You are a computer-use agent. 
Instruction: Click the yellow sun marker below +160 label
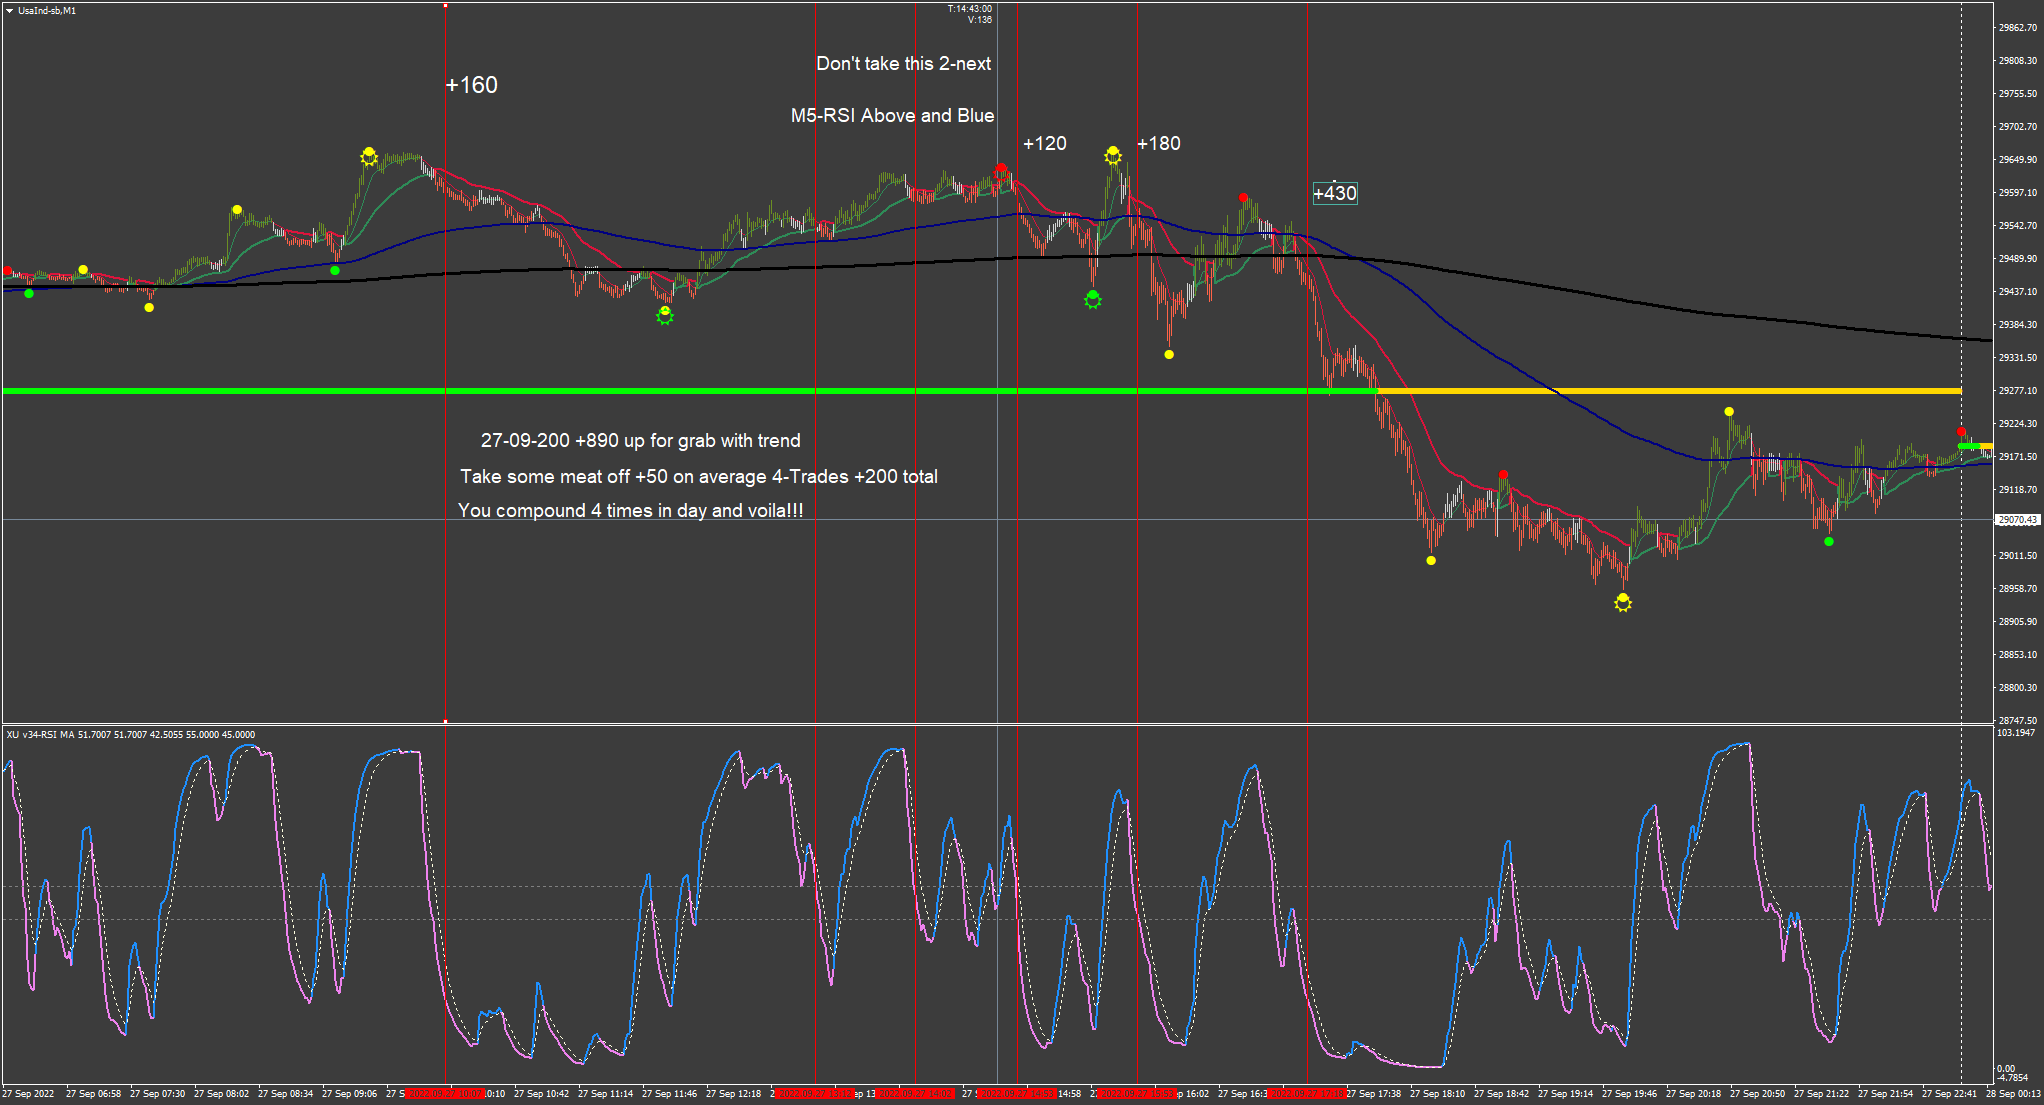(x=369, y=156)
